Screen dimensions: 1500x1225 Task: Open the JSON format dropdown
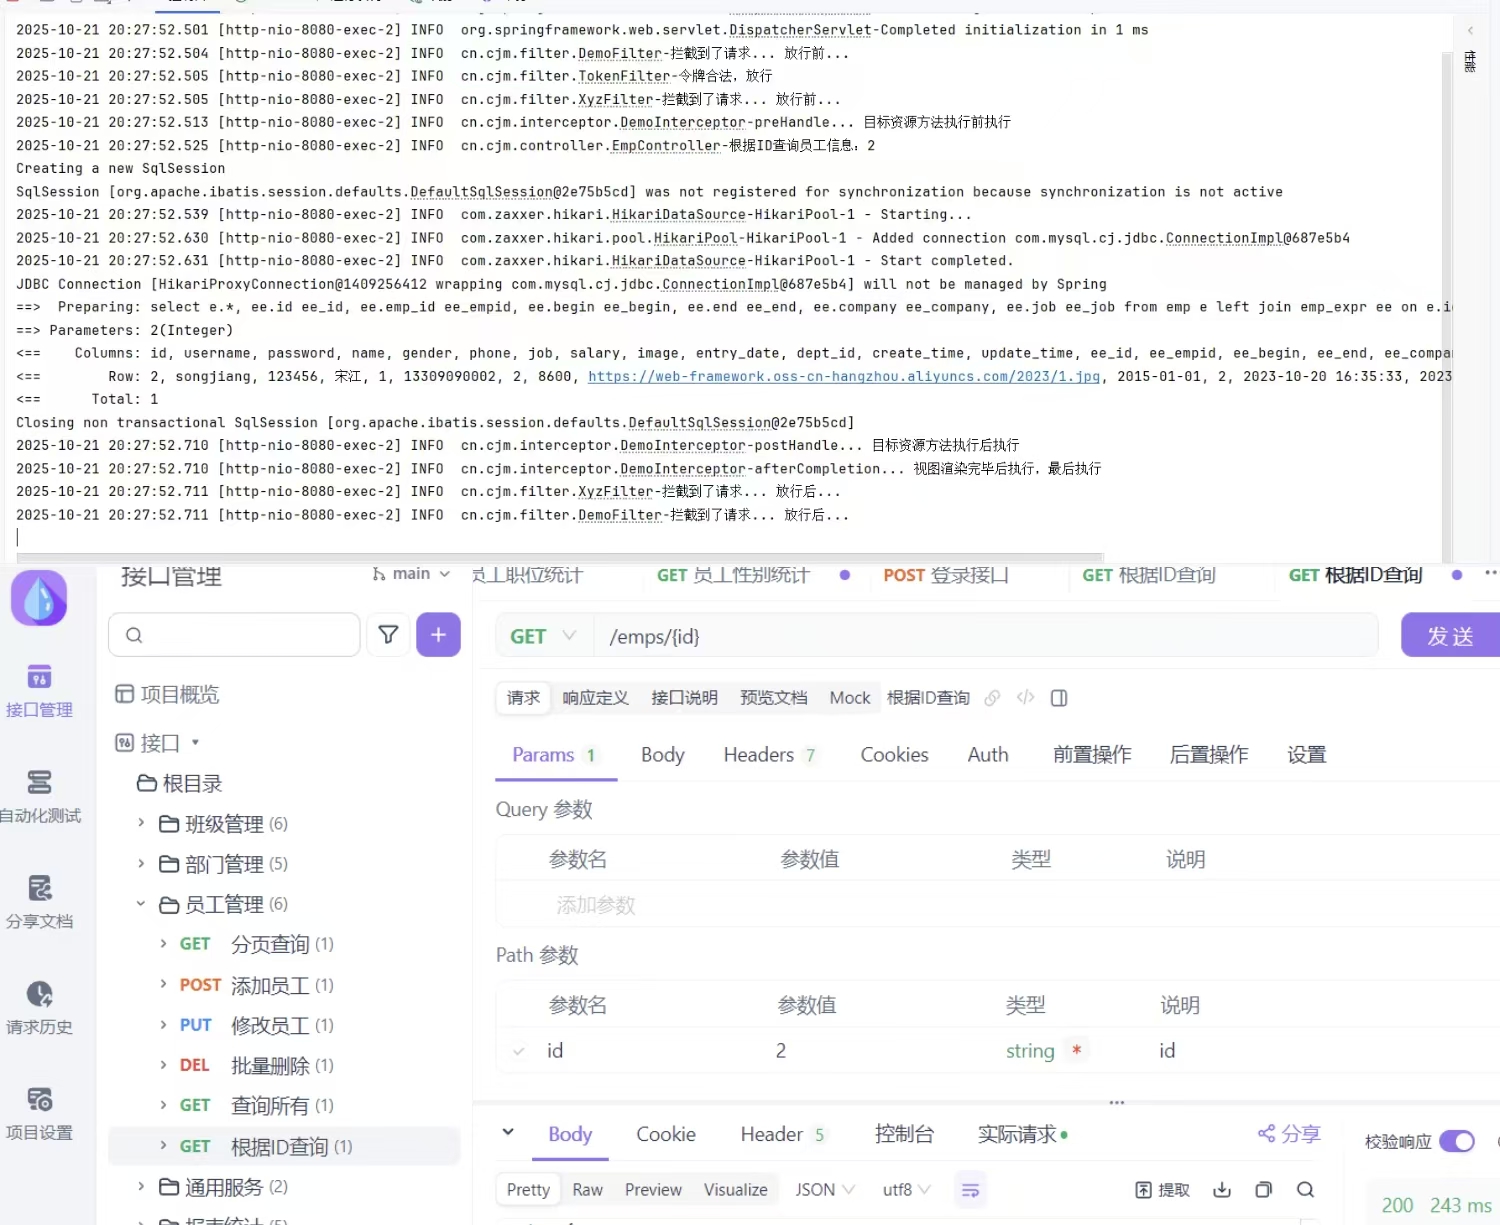824,1189
